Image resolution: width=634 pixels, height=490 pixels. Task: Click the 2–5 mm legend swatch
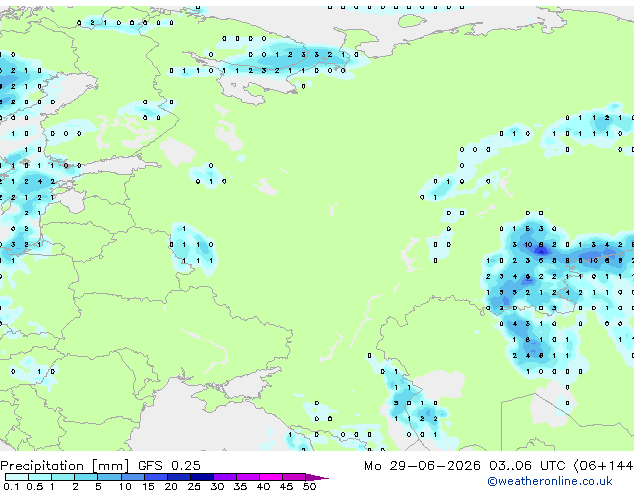[x=86, y=477]
